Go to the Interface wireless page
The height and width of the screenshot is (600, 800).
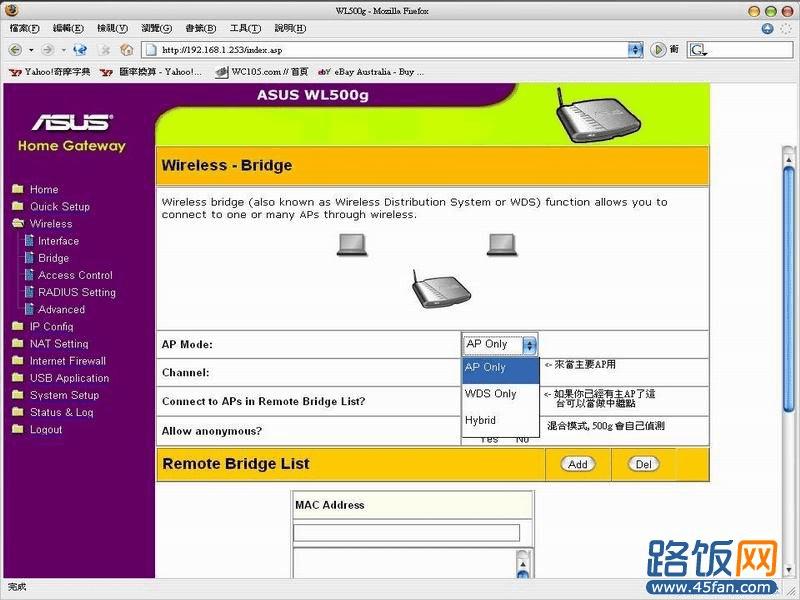coord(58,241)
